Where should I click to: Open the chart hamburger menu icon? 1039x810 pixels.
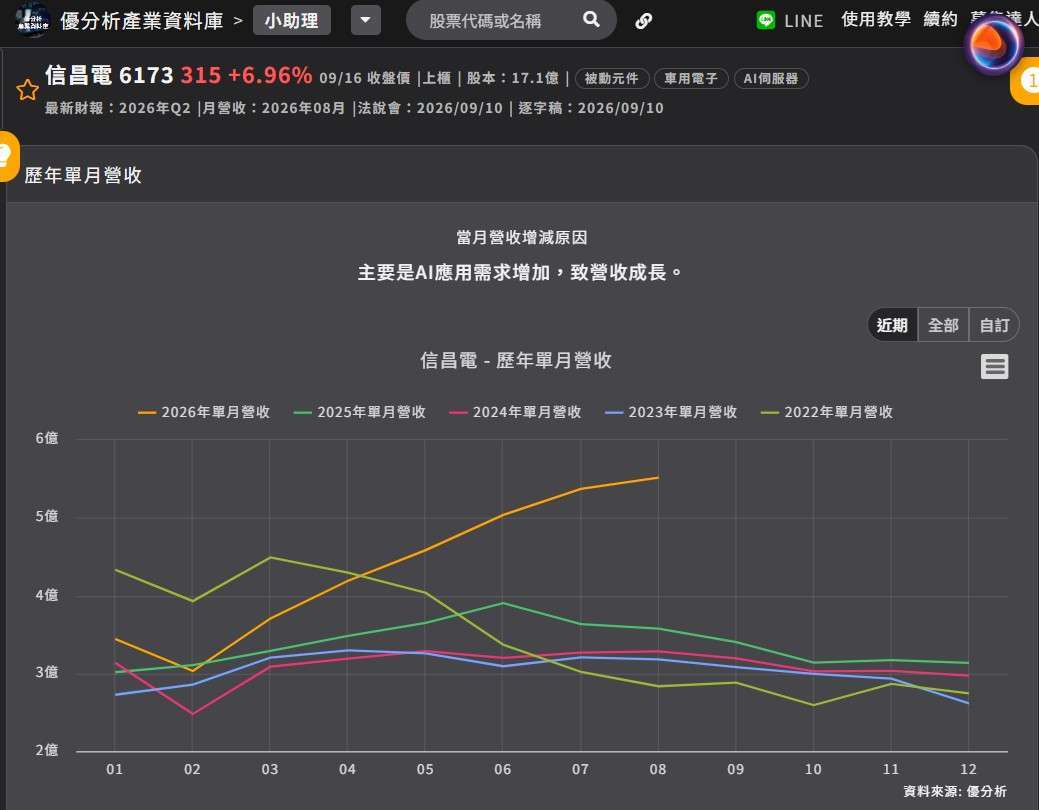coord(994,366)
